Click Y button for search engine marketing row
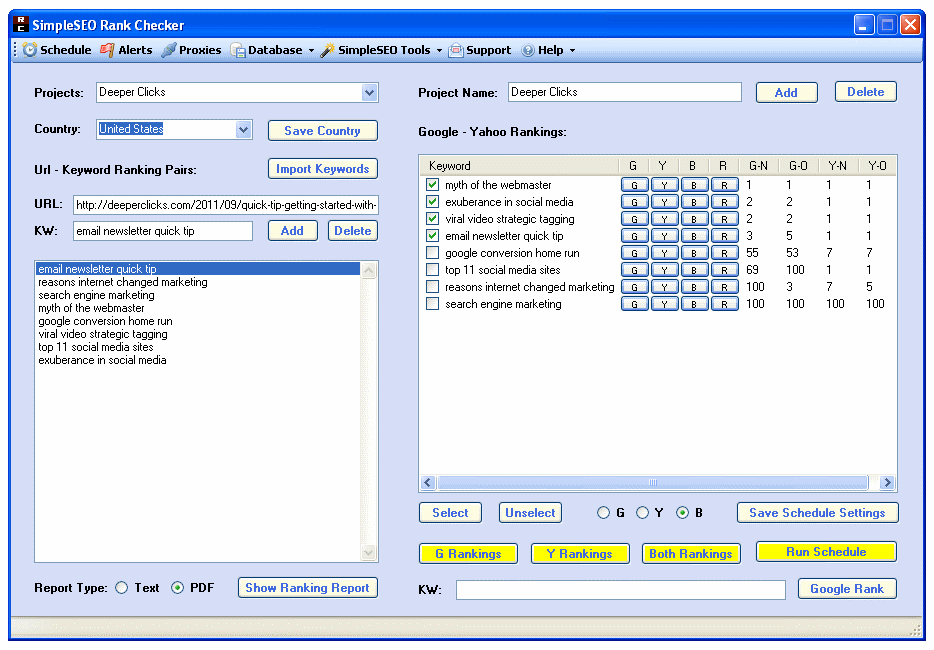The width and height of the screenshot is (934, 650). tap(664, 304)
